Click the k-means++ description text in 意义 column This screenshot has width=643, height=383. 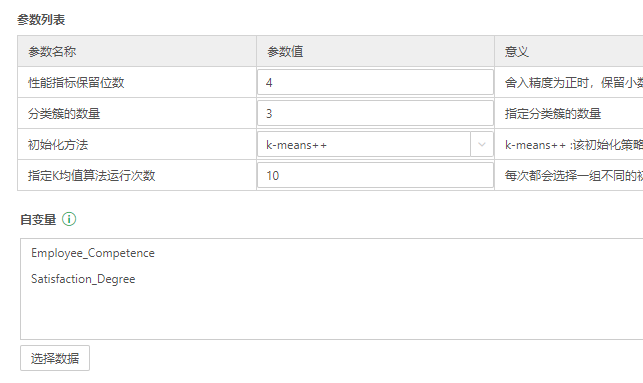point(574,144)
